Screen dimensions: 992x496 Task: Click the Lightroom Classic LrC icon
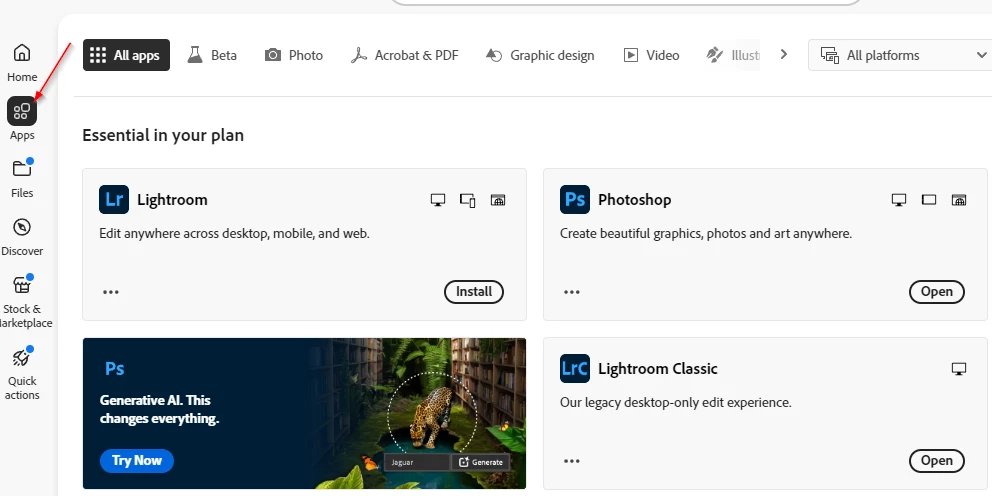click(x=574, y=369)
